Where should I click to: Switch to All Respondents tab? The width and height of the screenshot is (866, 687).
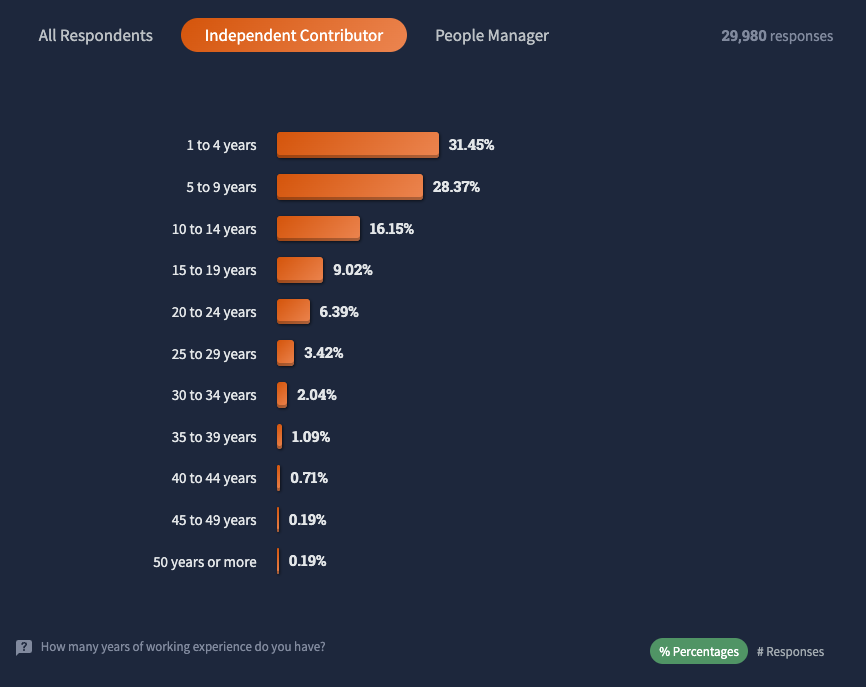96,35
